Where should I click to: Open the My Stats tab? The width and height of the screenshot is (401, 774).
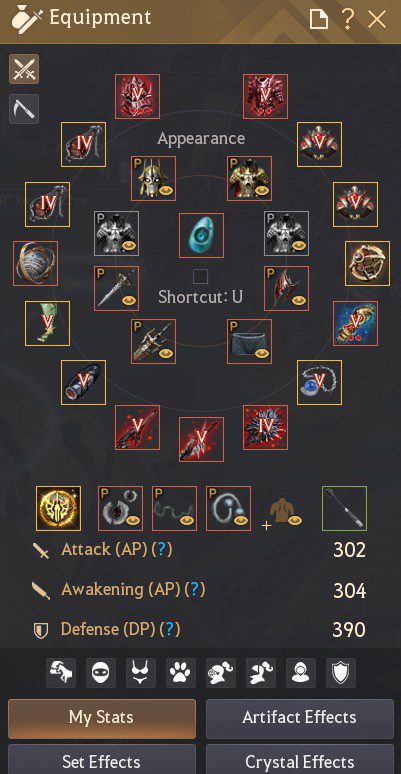click(x=102, y=718)
